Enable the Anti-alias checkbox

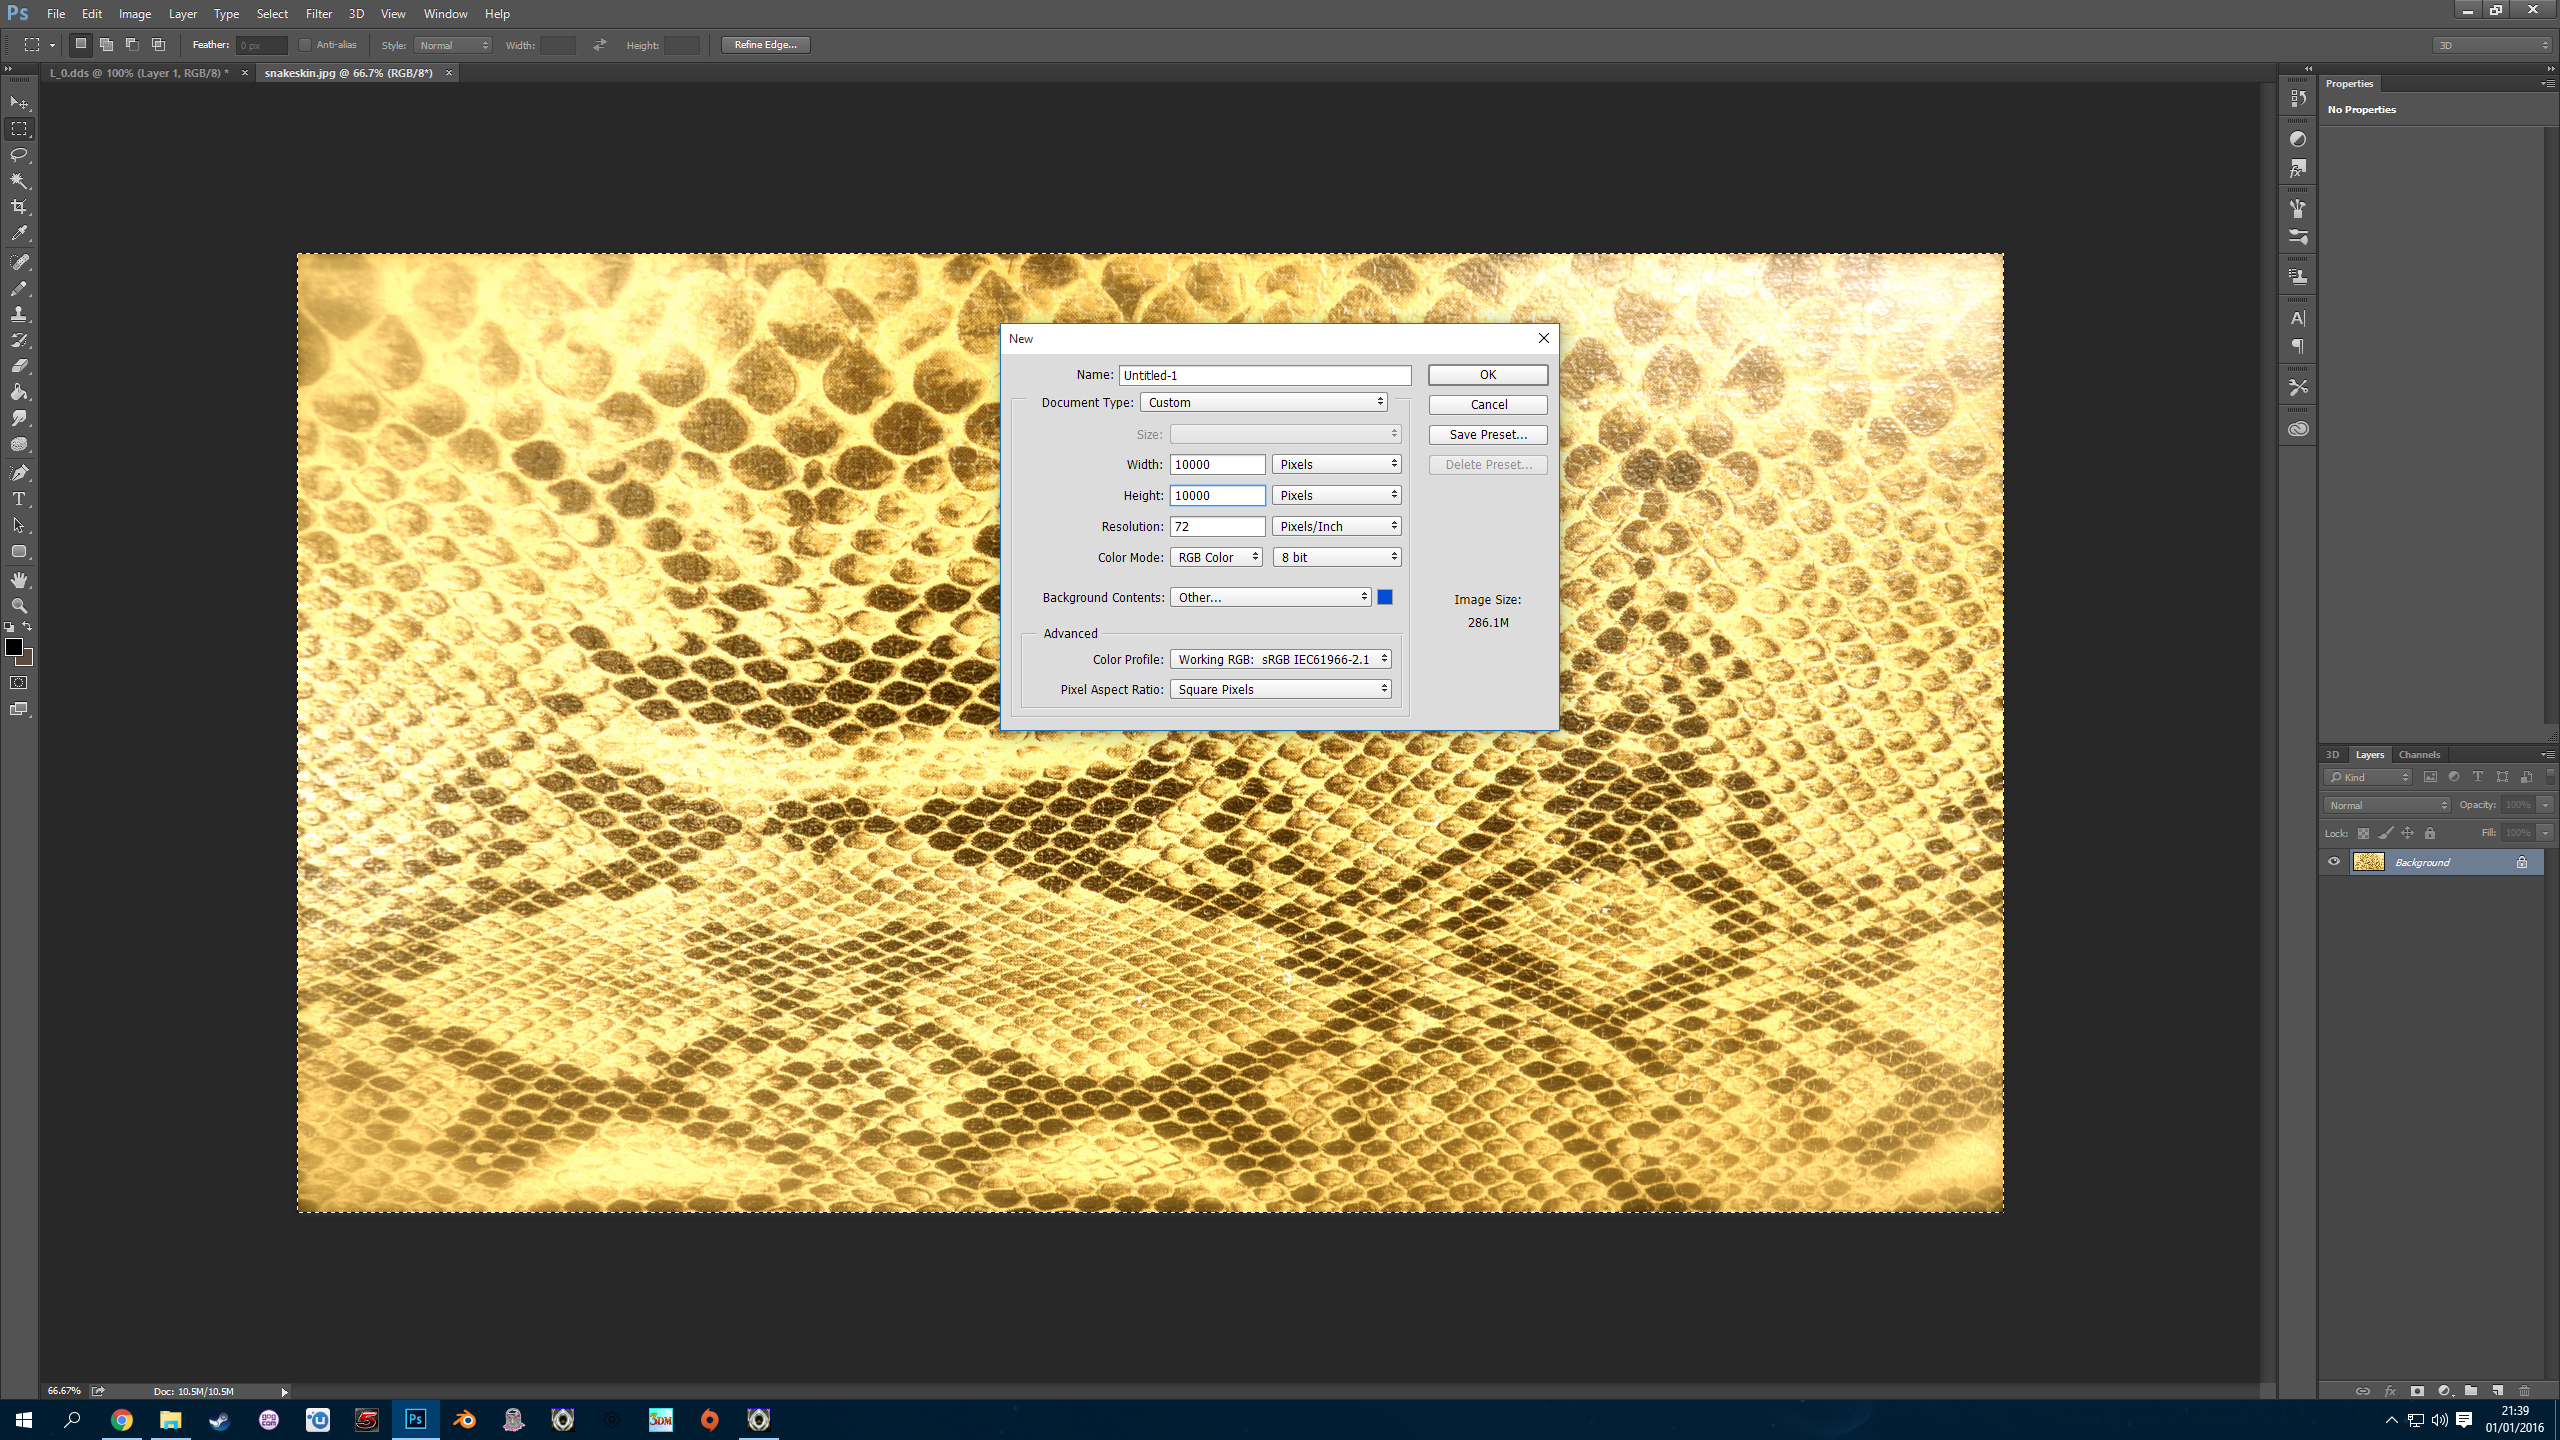point(305,45)
